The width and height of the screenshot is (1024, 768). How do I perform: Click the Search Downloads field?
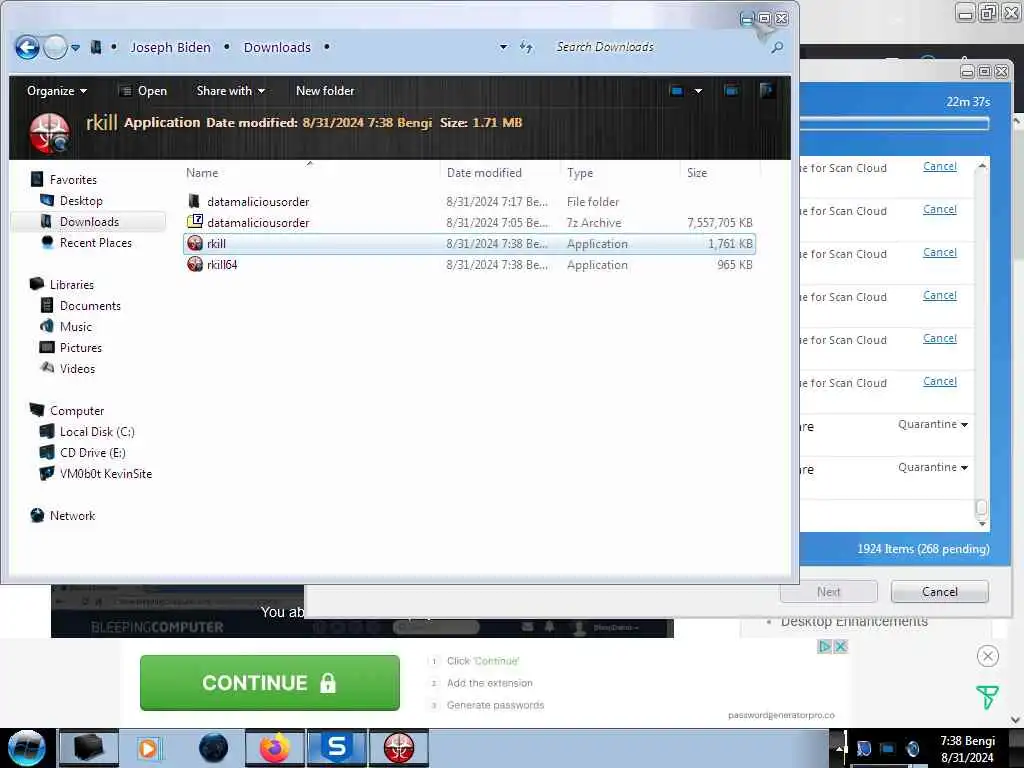(x=658, y=47)
